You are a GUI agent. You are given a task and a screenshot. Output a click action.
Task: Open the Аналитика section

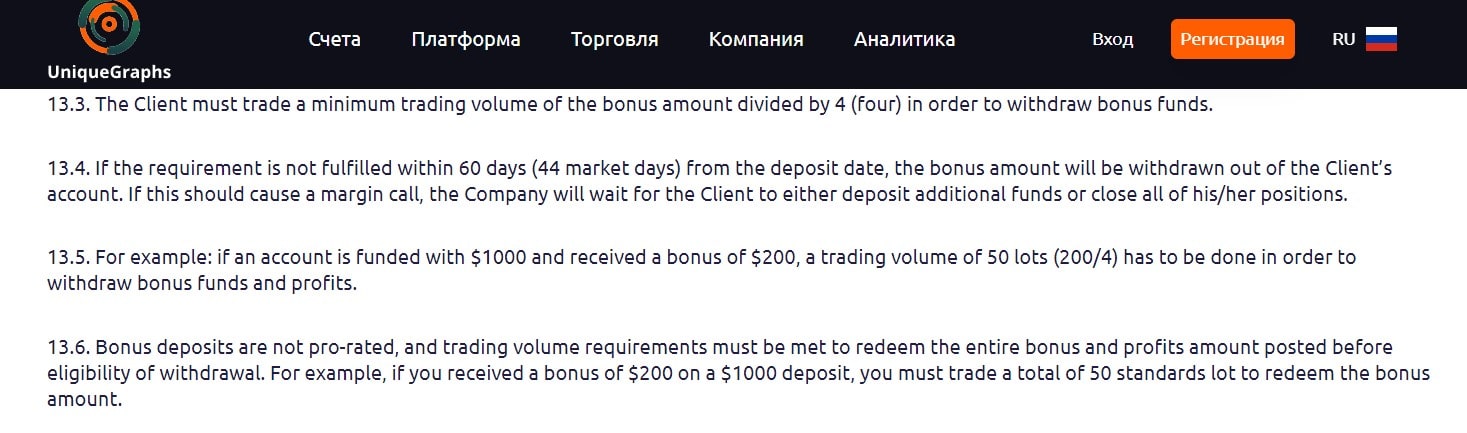tap(904, 40)
